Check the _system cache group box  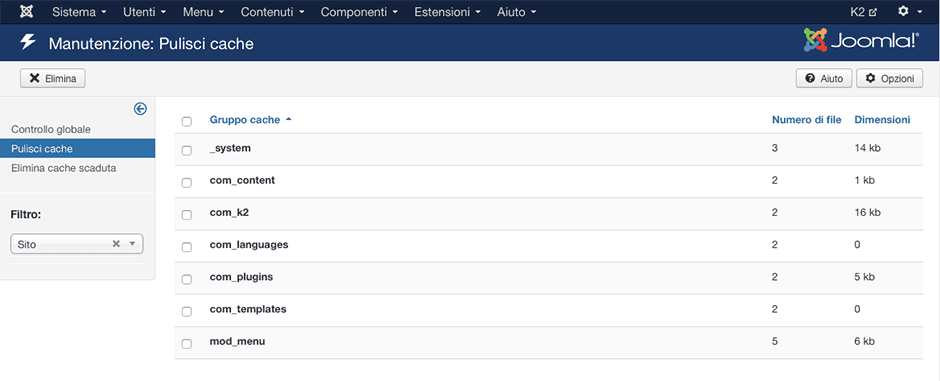(186, 150)
